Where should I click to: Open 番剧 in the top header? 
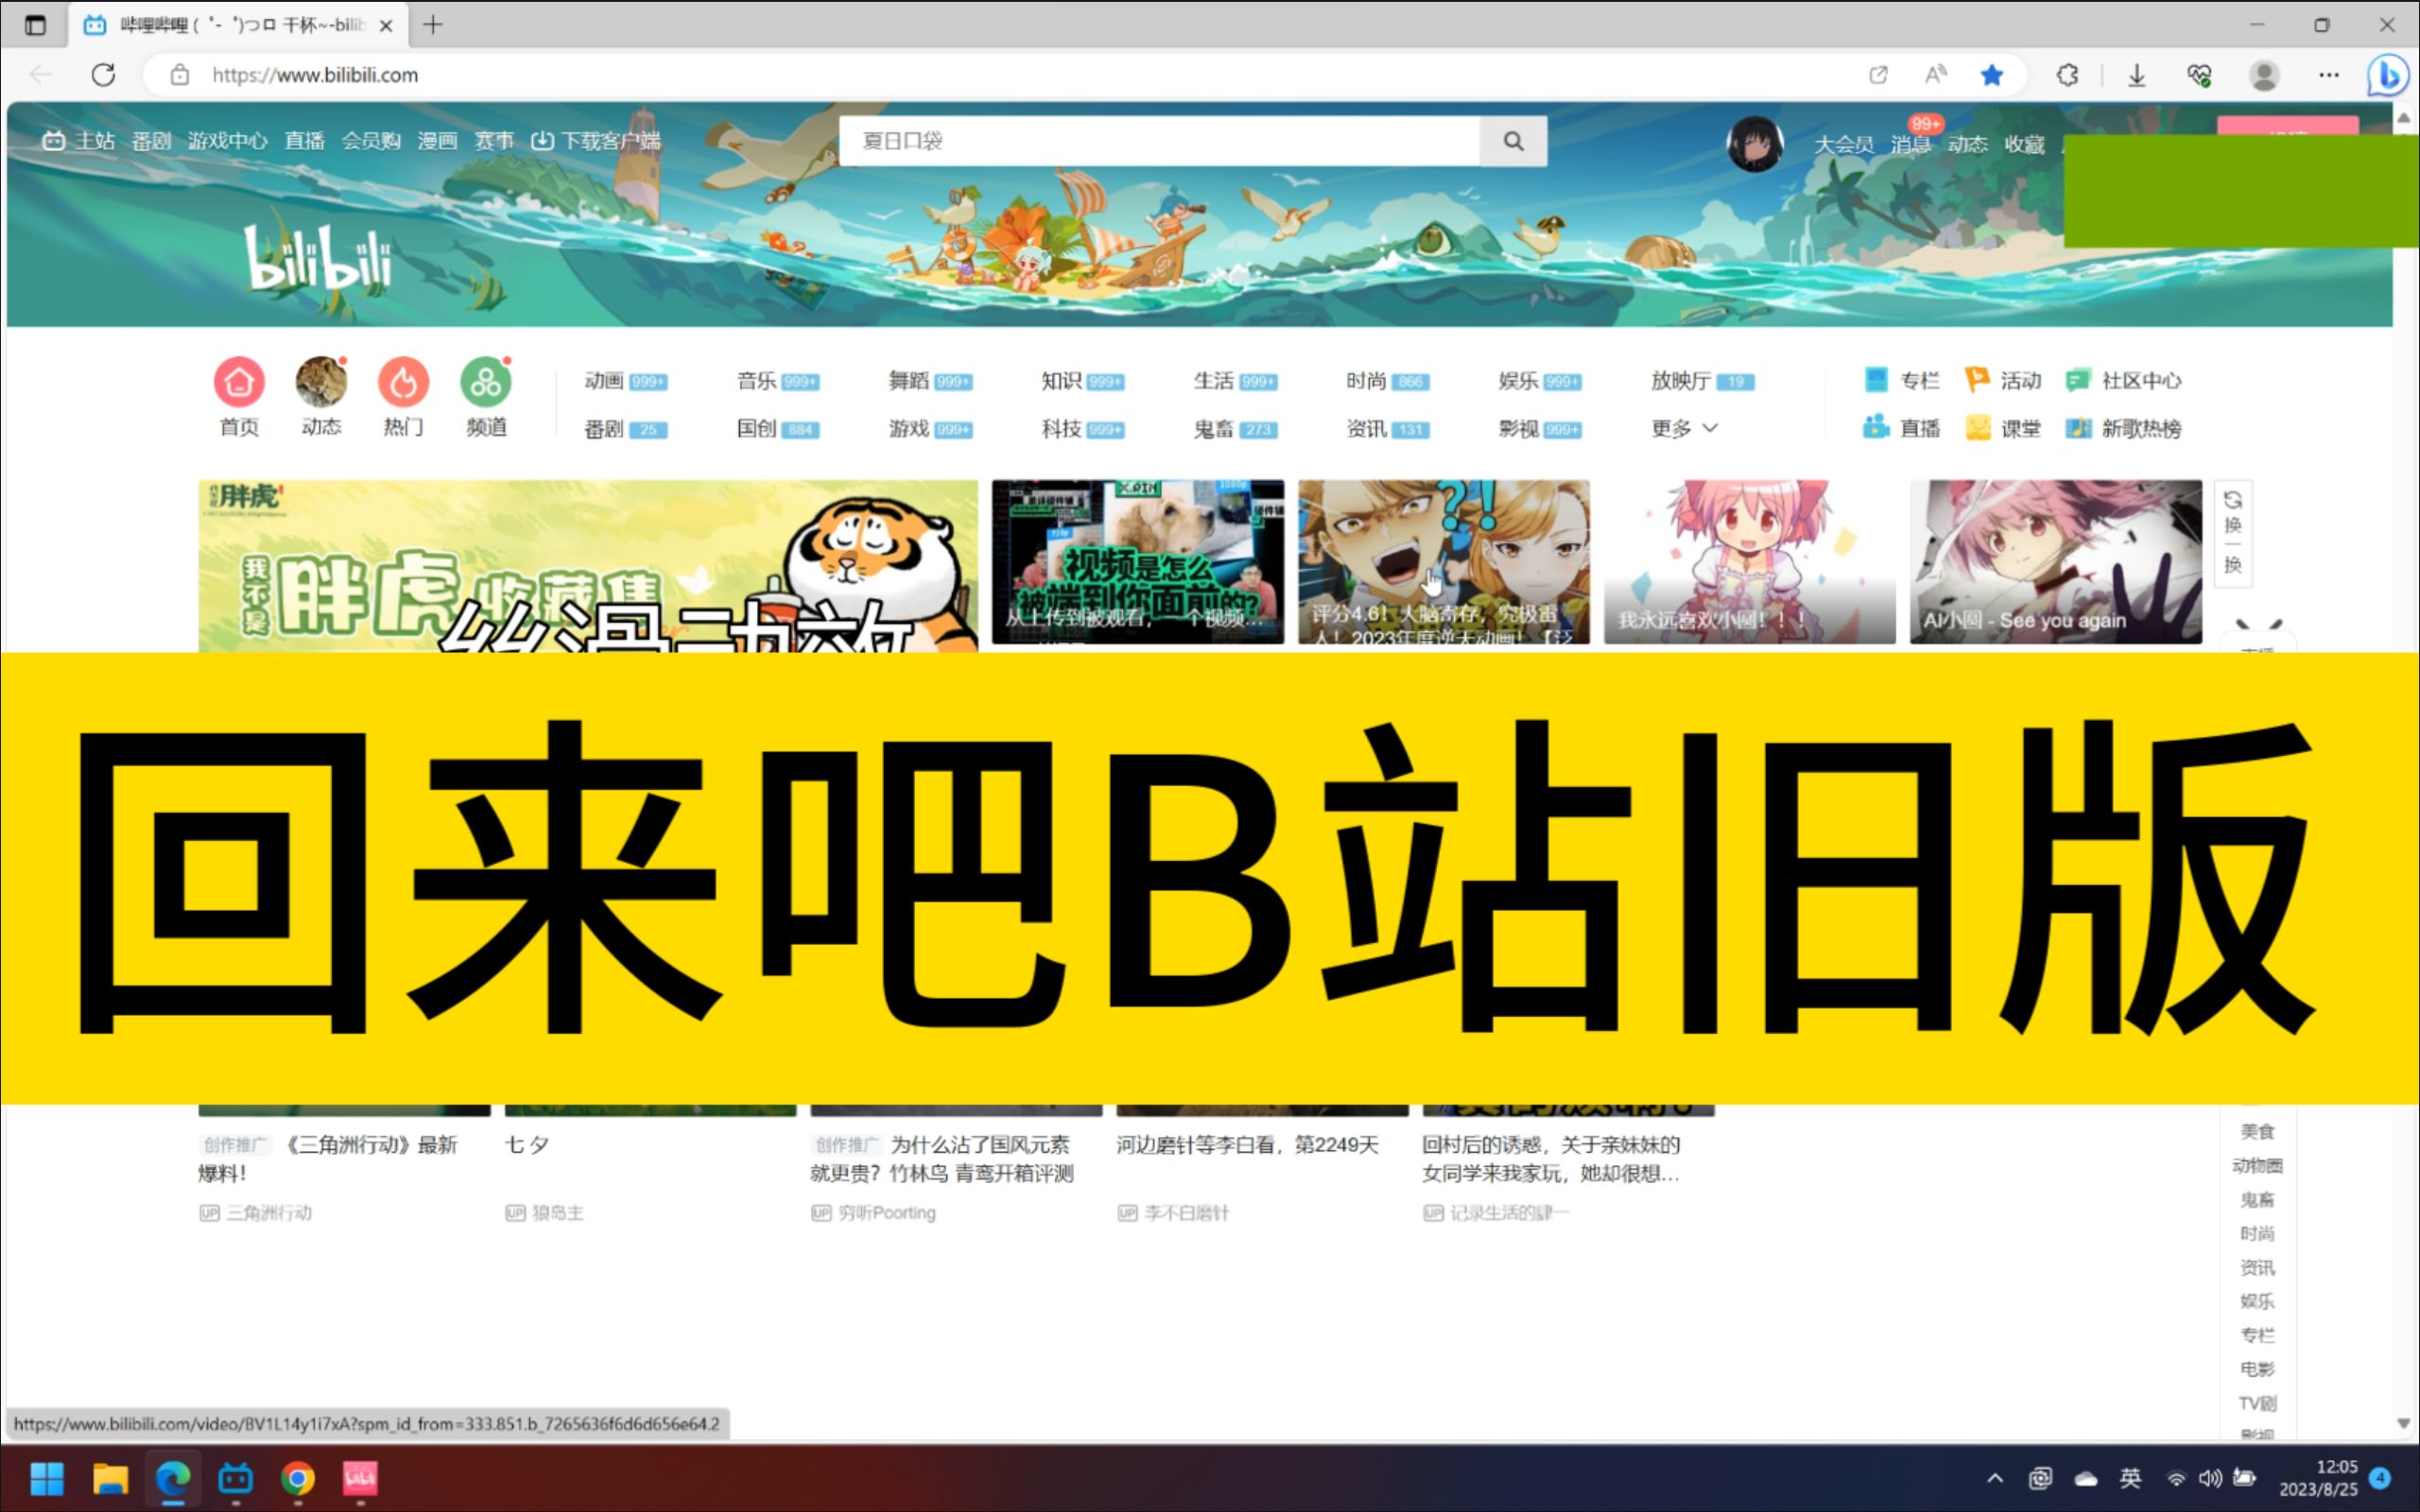[x=151, y=141]
